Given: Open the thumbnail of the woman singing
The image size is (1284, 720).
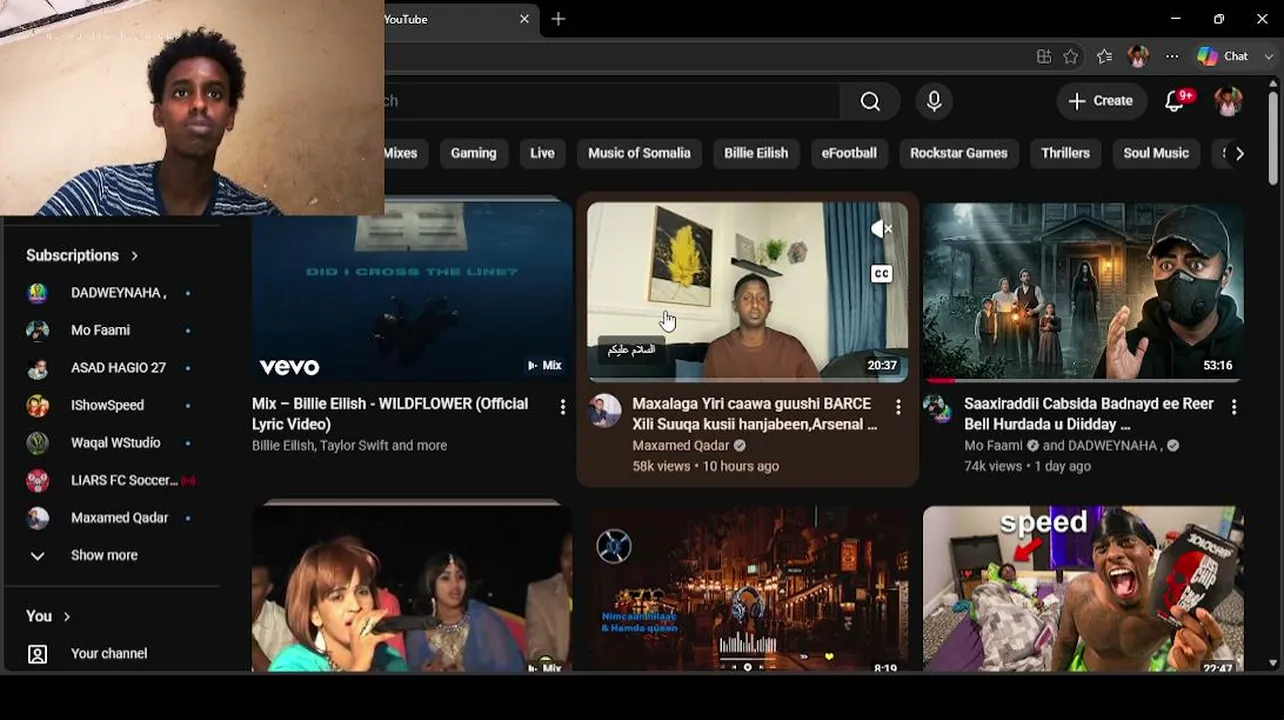Looking at the screenshot, I should point(412,588).
